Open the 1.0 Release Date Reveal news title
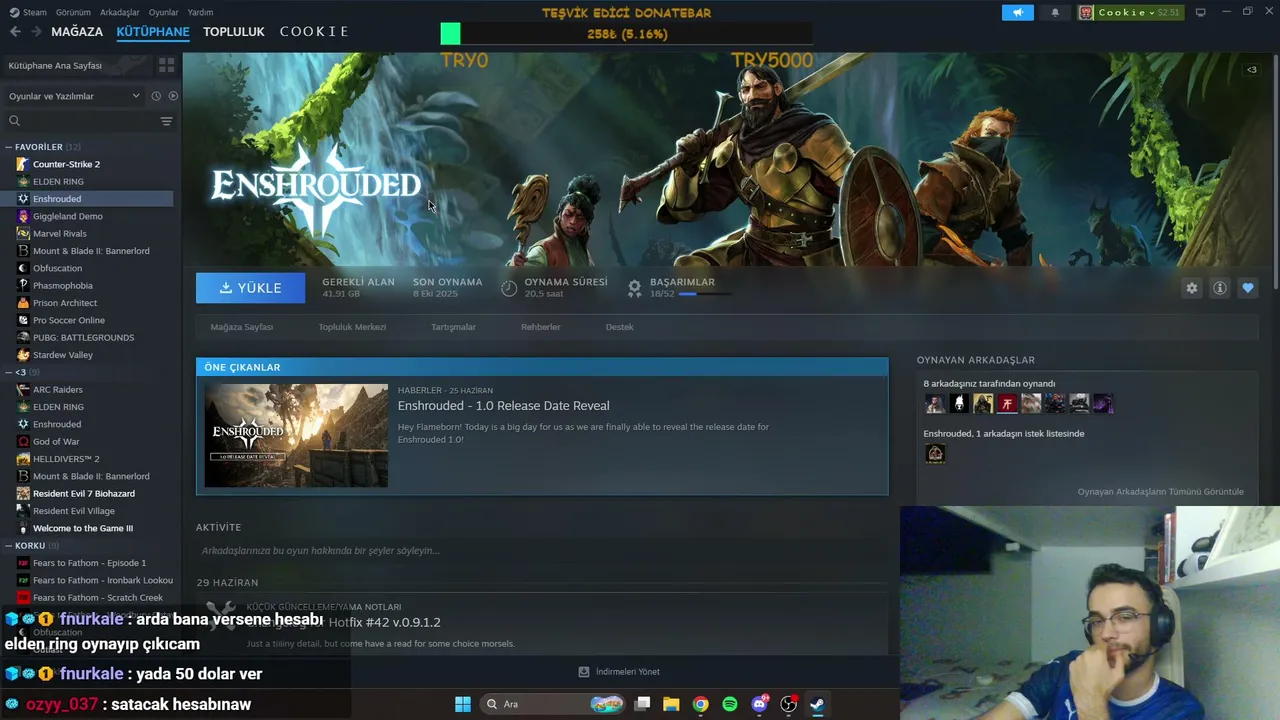Screen dimensions: 1280x720 504,406
